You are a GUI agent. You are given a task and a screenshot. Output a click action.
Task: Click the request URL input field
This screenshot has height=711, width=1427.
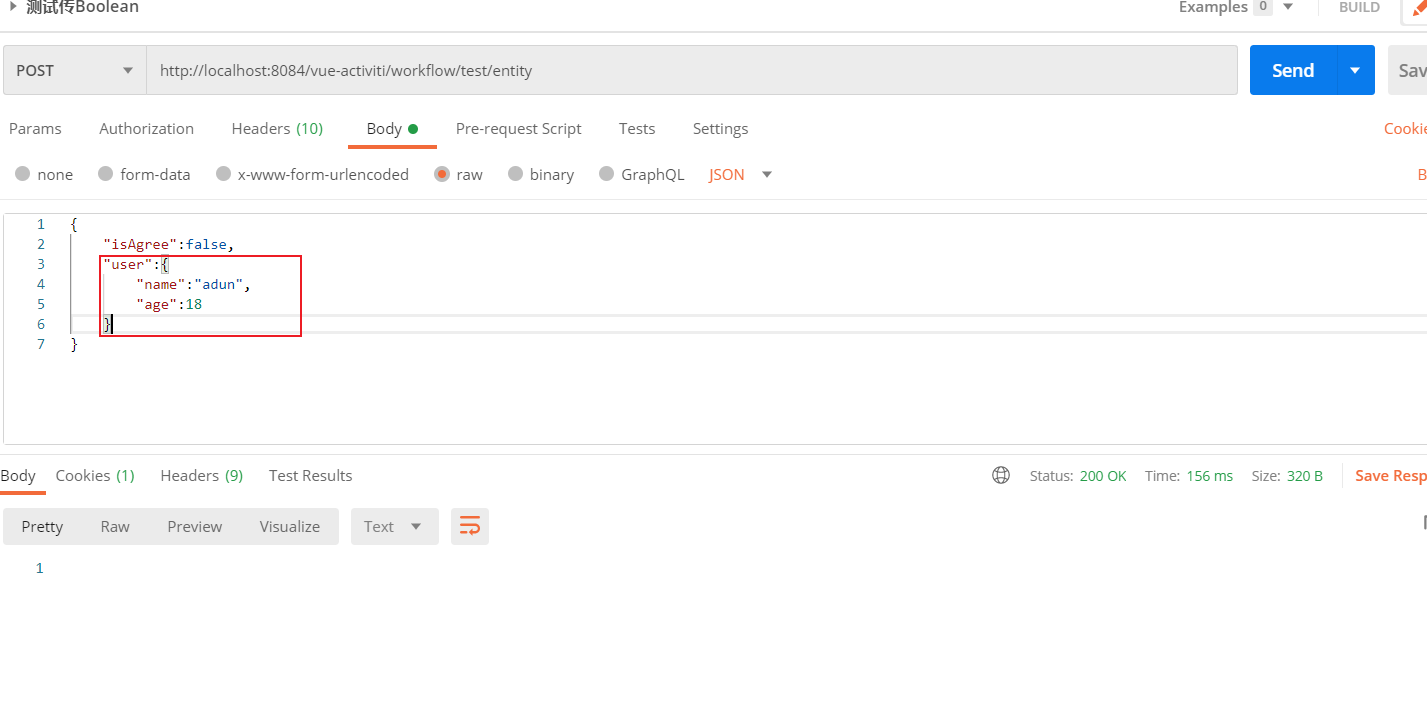(x=692, y=70)
